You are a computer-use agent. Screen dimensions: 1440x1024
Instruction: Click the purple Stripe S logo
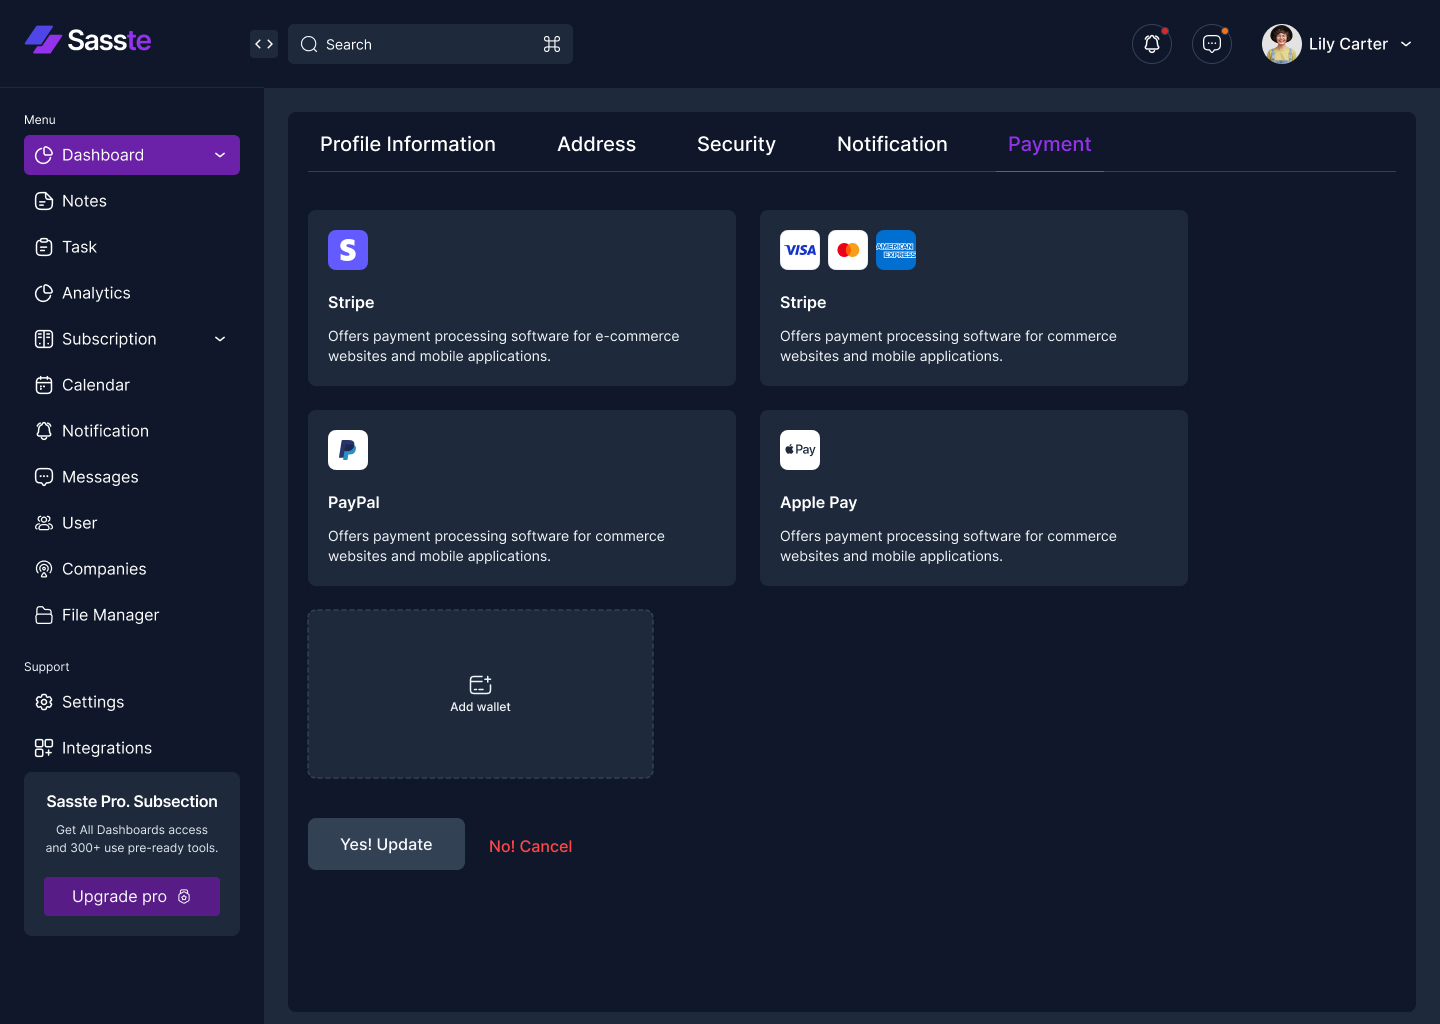[x=348, y=250]
